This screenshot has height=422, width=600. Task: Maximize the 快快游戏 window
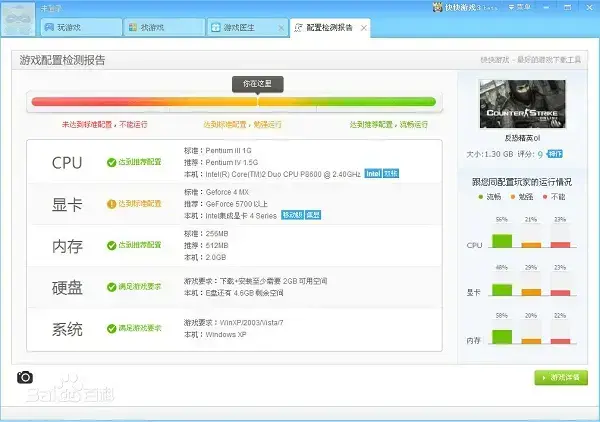click(x=568, y=7)
